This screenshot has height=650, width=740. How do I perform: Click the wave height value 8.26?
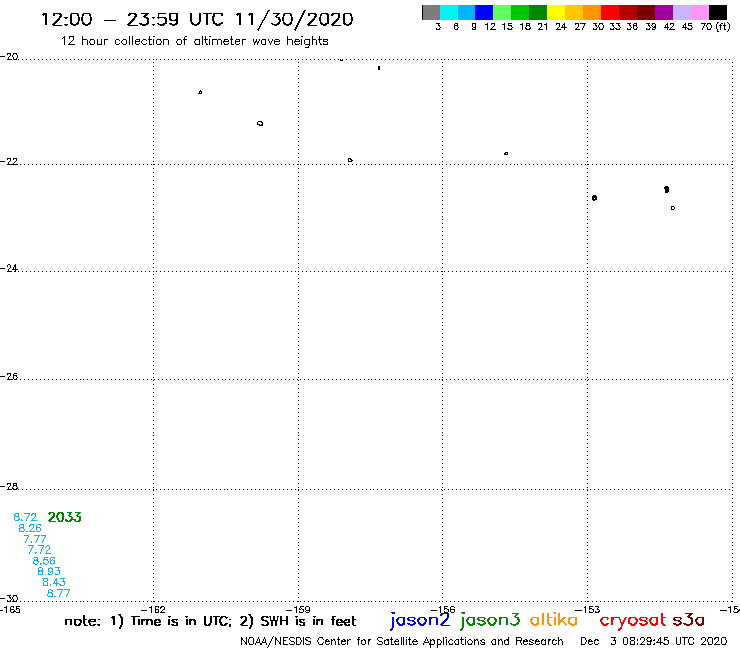[30, 528]
